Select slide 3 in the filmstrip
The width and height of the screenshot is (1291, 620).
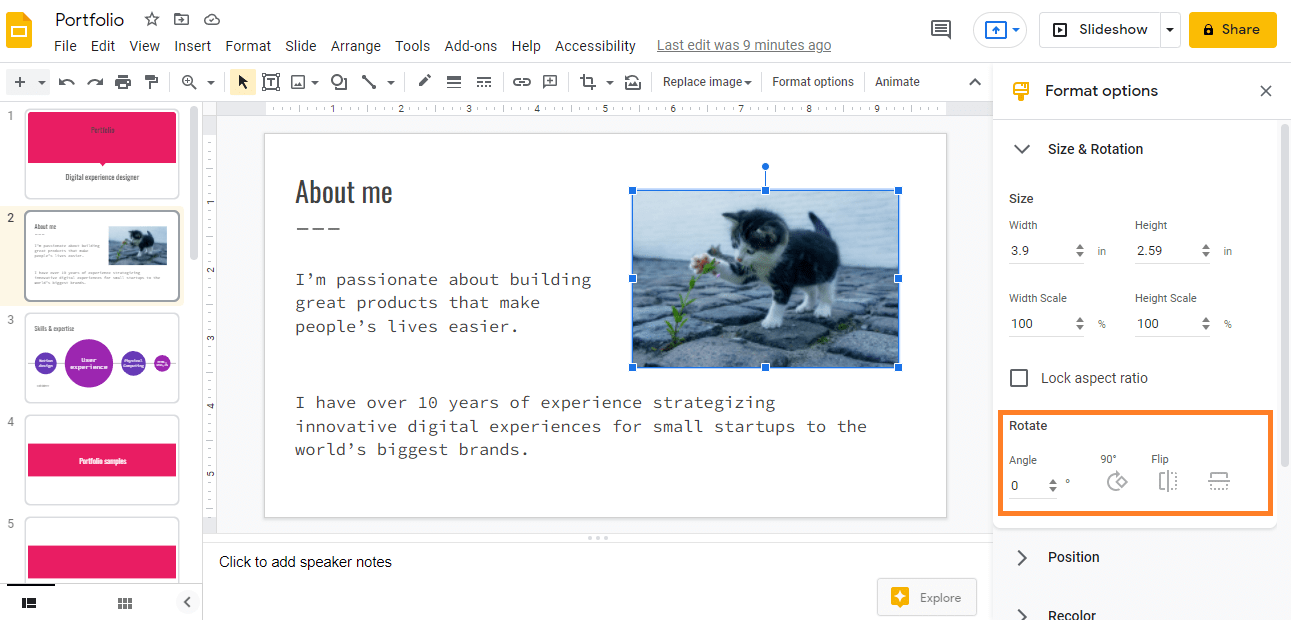pyautogui.click(x=101, y=357)
